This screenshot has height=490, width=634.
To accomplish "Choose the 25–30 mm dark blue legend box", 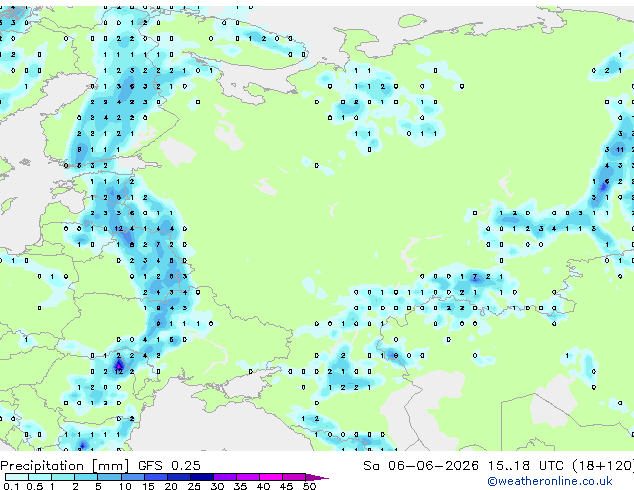I will click(201, 477).
